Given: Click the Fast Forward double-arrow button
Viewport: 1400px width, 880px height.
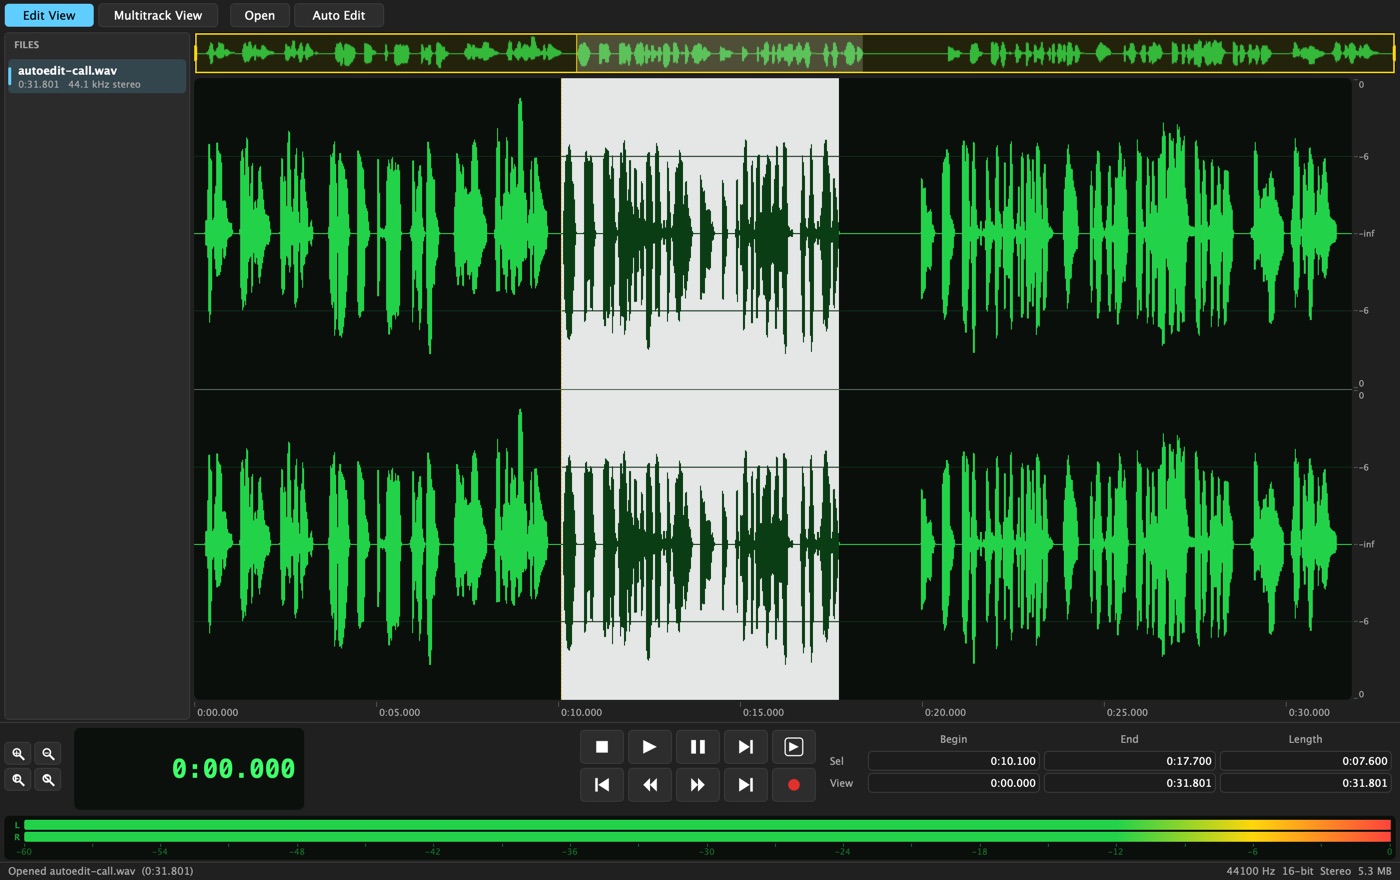Looking at the screenshot, I should pyautogui.click(x=698, y=785).
